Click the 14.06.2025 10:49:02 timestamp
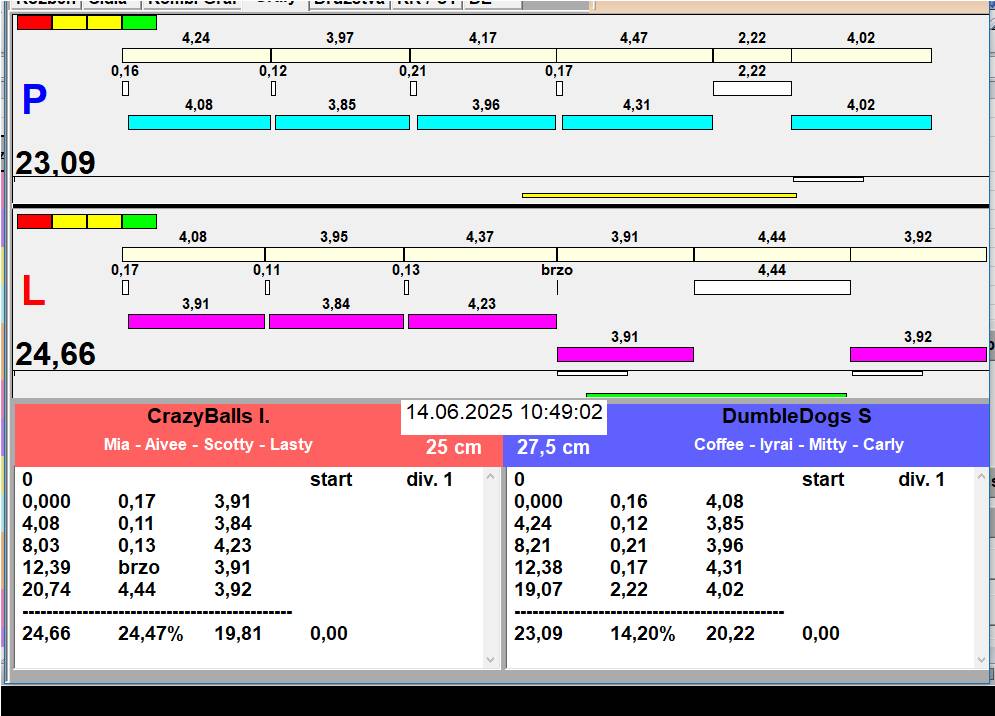 tap(504, 412)
